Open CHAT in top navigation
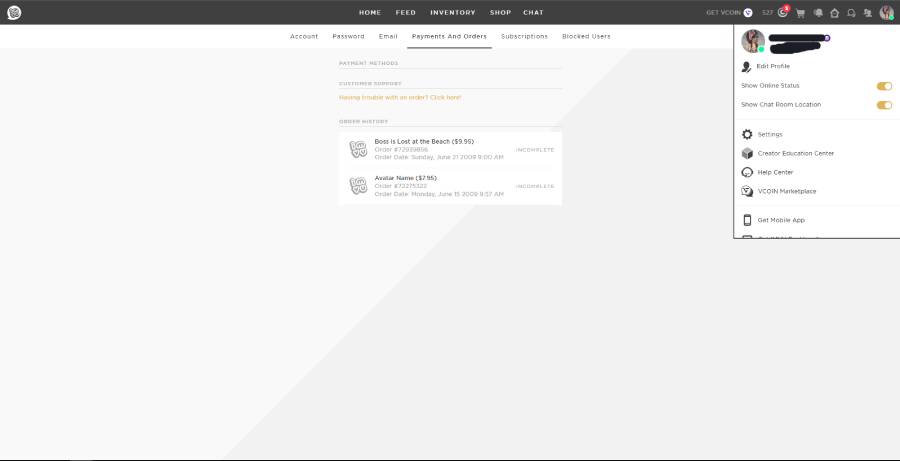Screen dimensions: 900x461 pyautogui.click(x=533, y=13)
